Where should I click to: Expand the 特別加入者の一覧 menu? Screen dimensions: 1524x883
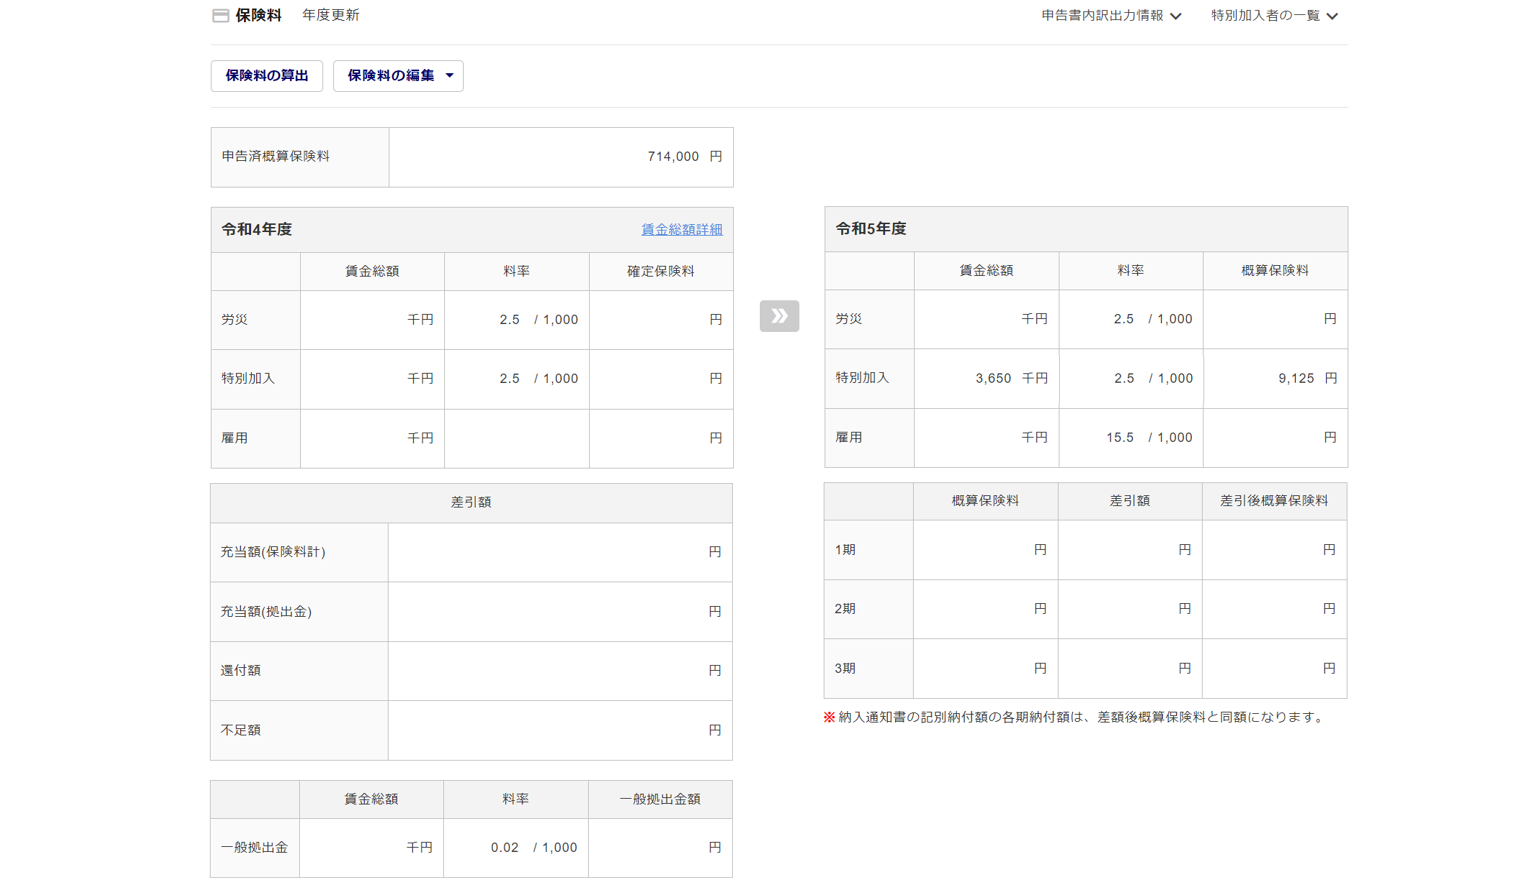click(x=1274, y=16)
